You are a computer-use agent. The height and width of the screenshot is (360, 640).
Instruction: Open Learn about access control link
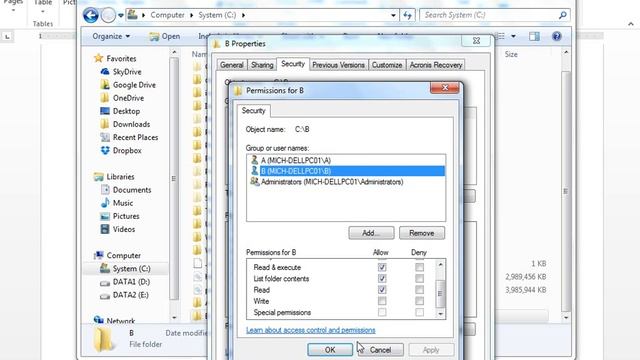[311, 330]
